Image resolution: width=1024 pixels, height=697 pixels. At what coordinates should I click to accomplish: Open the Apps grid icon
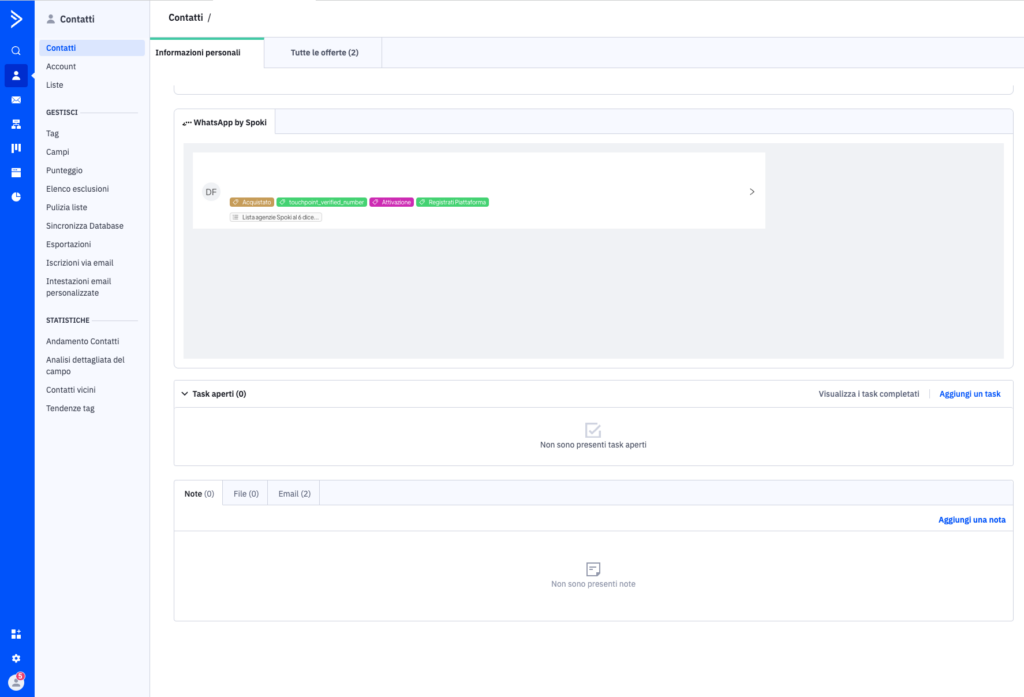tap(16, 634)
